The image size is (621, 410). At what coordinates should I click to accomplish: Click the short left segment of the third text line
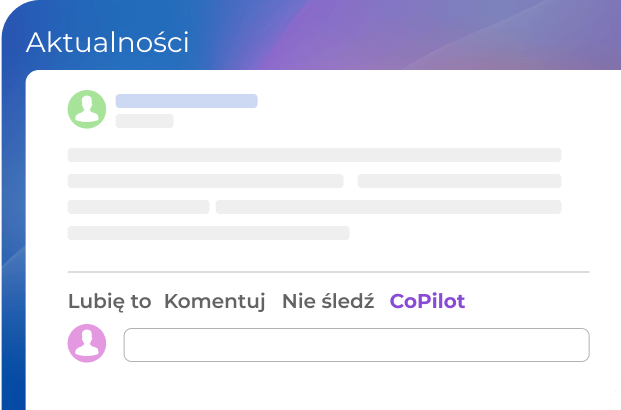pyautogui.click(x=138, y=207)
